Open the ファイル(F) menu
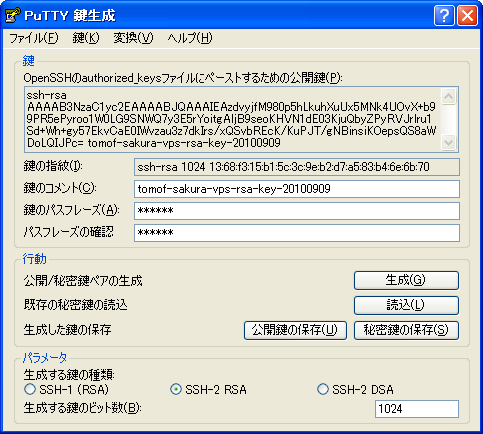Viewport: 483px width, 434px height. tap(34, 38)
